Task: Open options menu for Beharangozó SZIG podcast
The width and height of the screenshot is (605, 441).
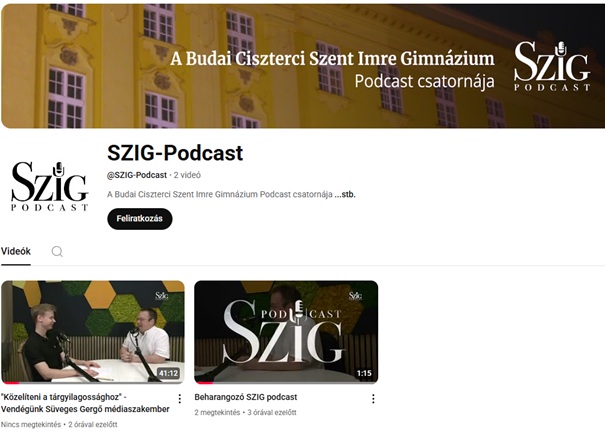Action: pyautogui.click(x=373, y=399)
